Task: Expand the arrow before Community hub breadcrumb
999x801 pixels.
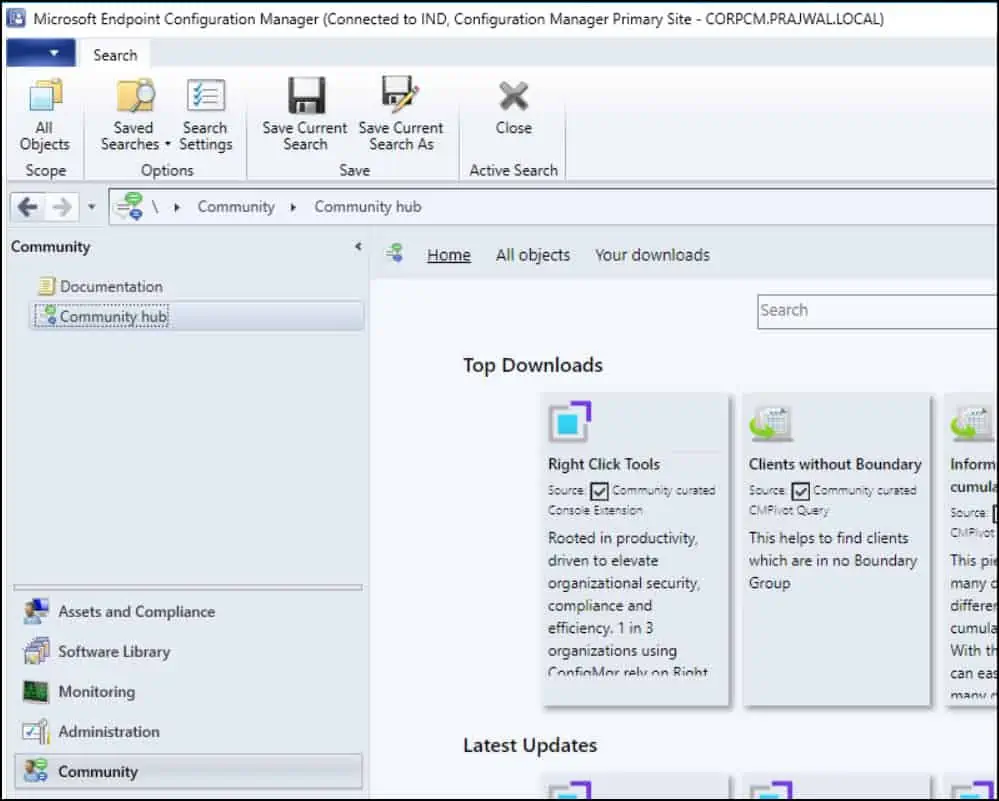Action: coord(293,207)
